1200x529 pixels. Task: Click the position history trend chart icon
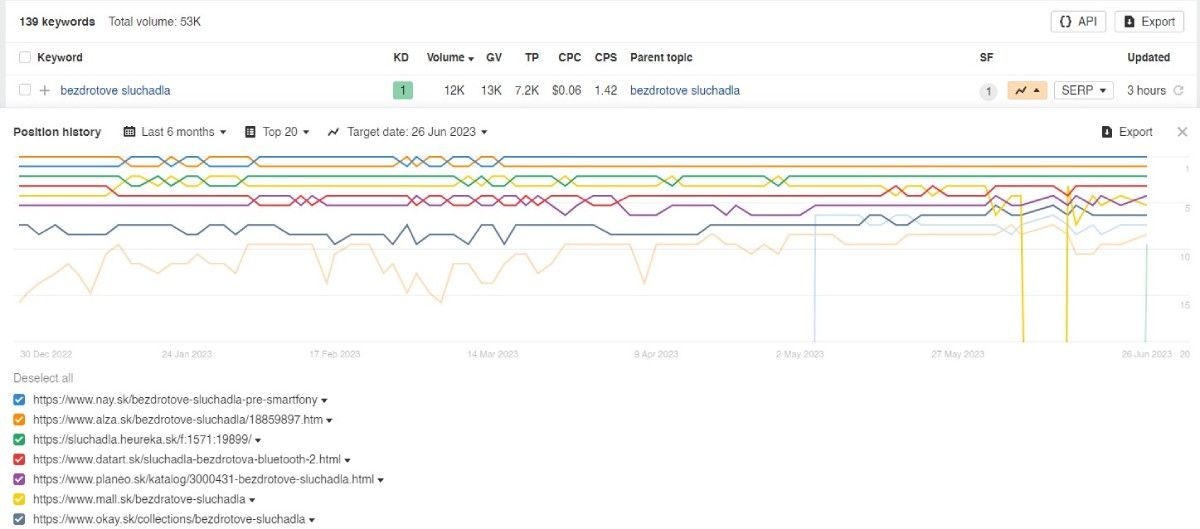coord(1027,91)
